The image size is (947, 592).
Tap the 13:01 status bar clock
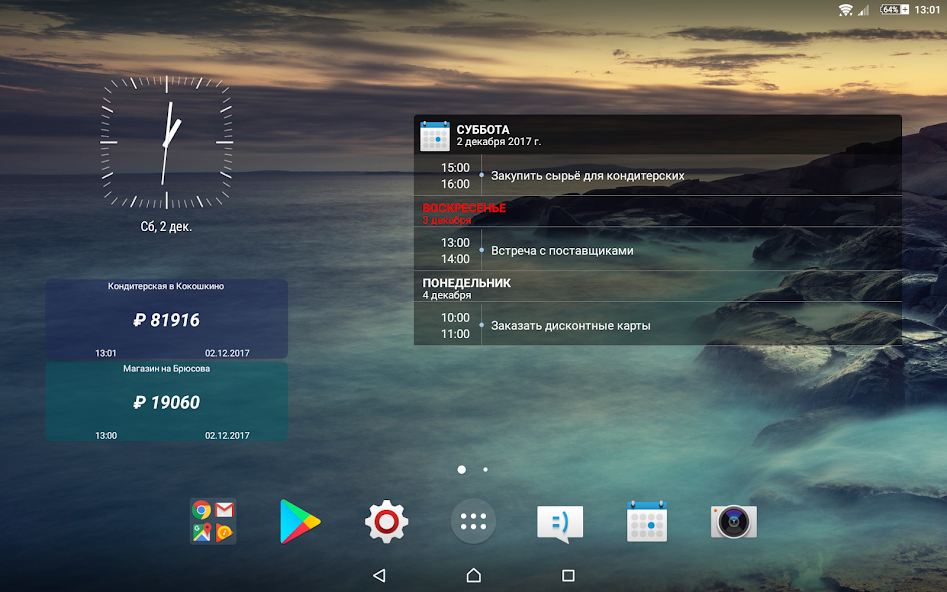927,10
